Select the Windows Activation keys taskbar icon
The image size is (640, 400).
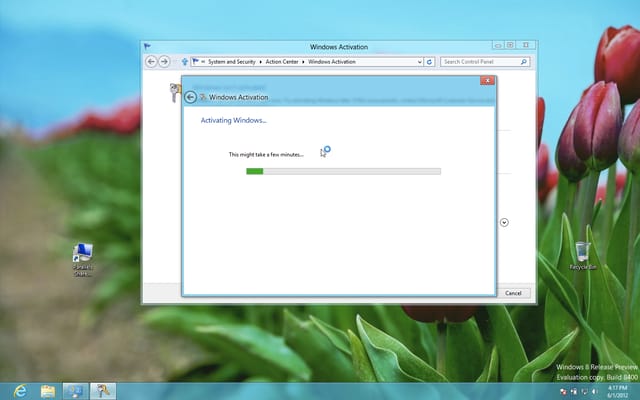pos(103,391)
